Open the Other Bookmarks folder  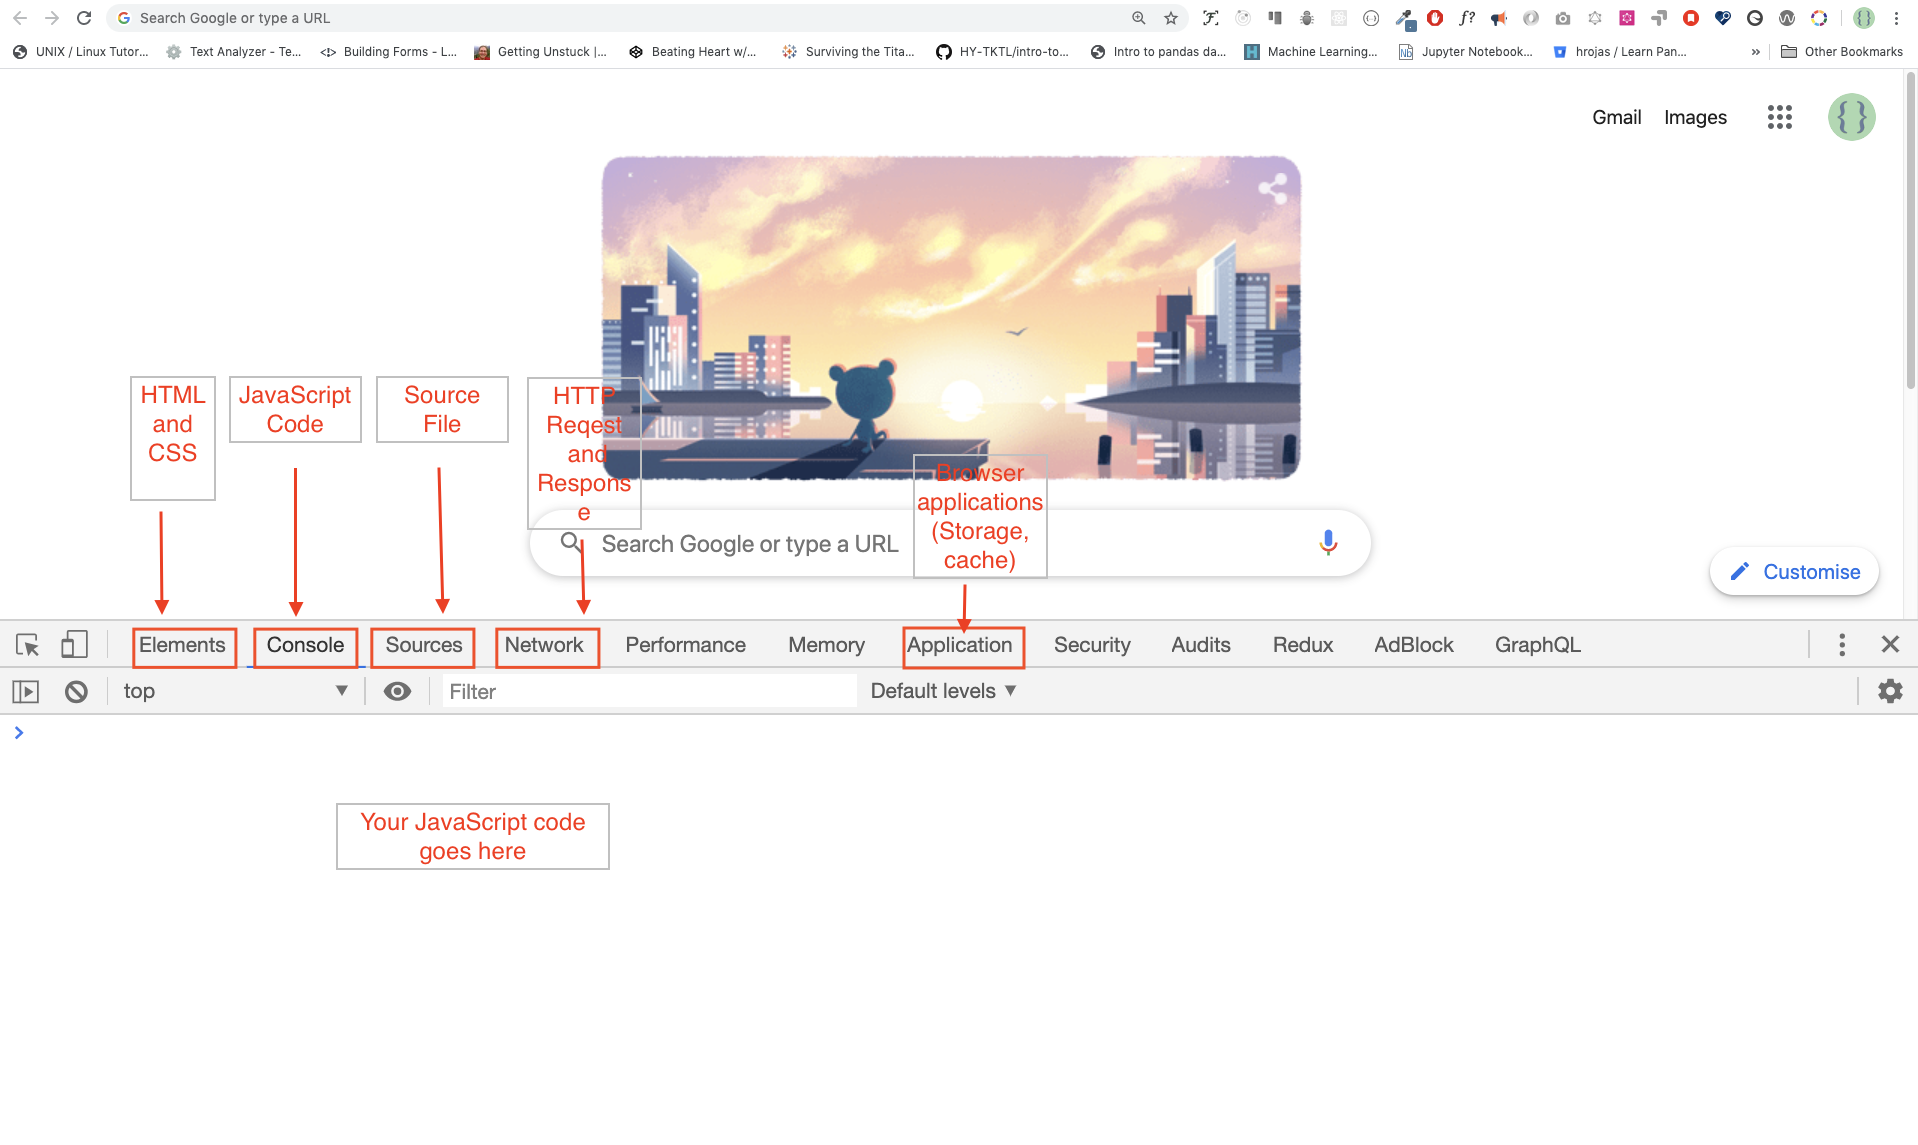pos(1842,52)
